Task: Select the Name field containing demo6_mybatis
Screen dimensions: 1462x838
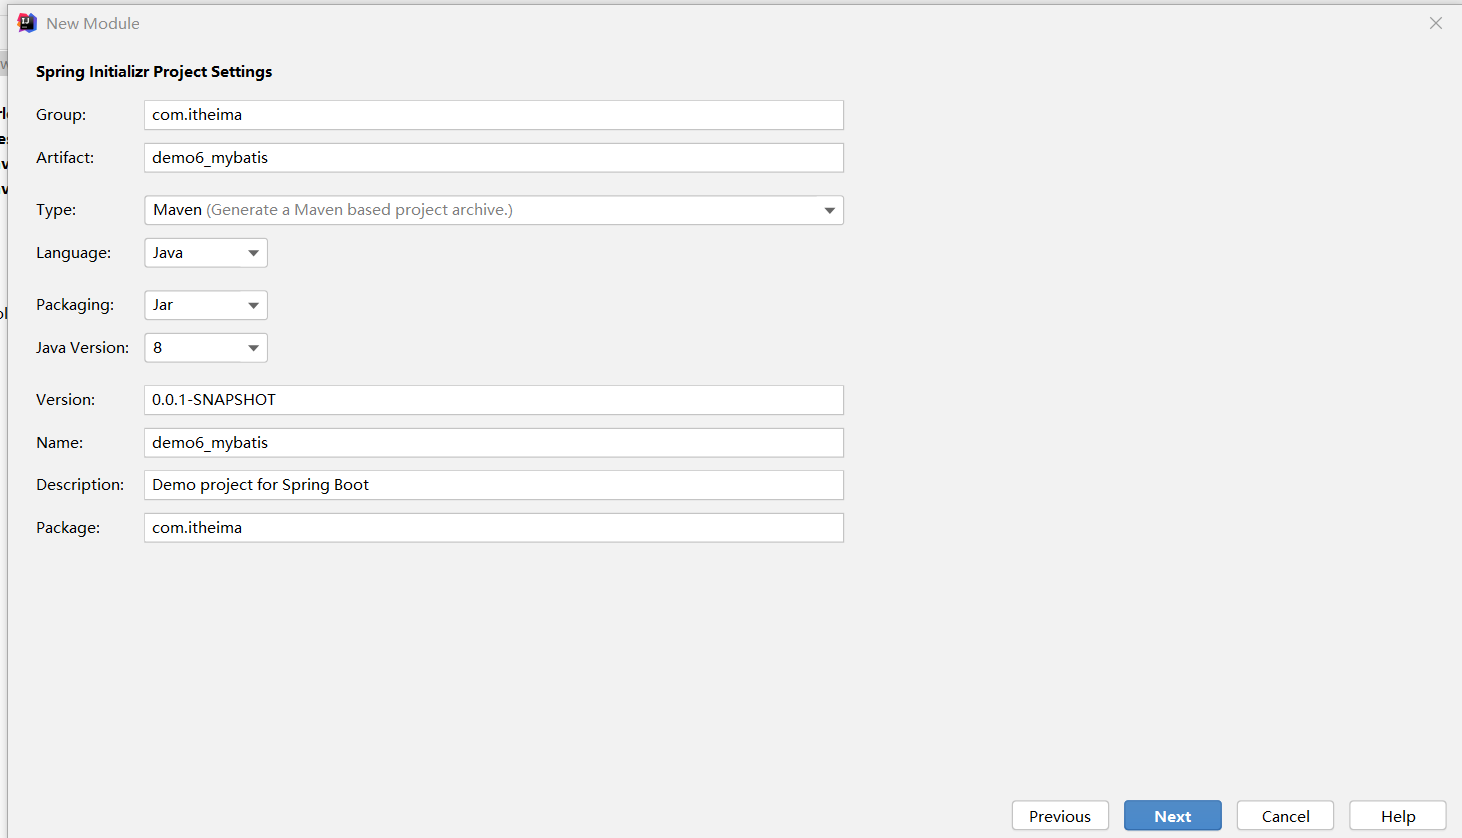Action: pyautogui.click(x=493, y=443)
